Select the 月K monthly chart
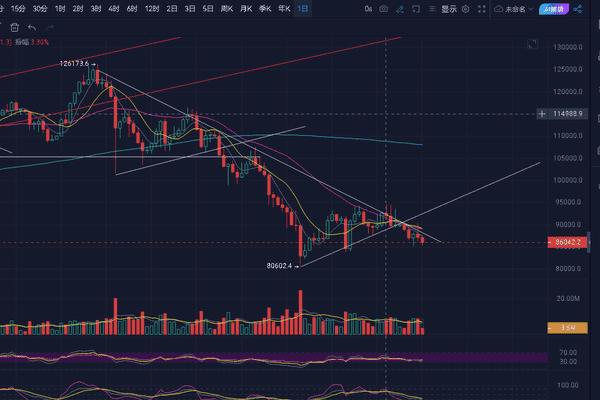The image size is (600, 400). (246, 8)
